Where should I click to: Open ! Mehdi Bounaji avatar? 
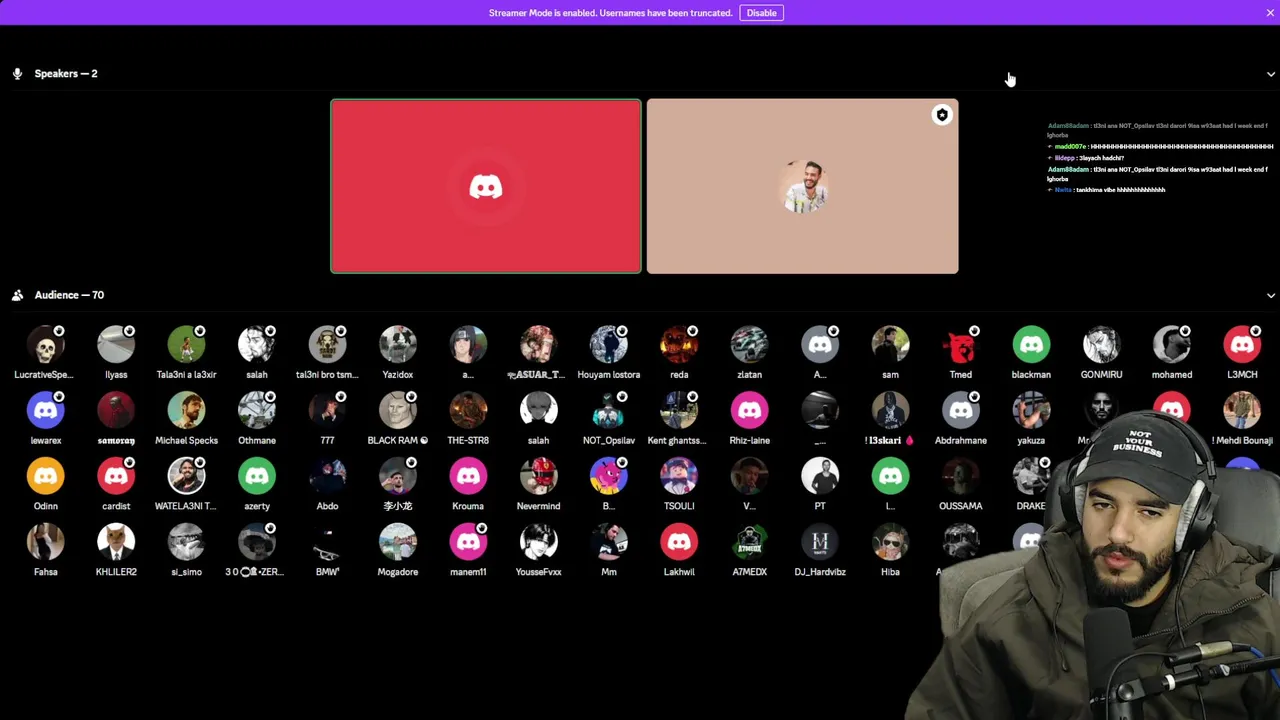coord(1242,411)
